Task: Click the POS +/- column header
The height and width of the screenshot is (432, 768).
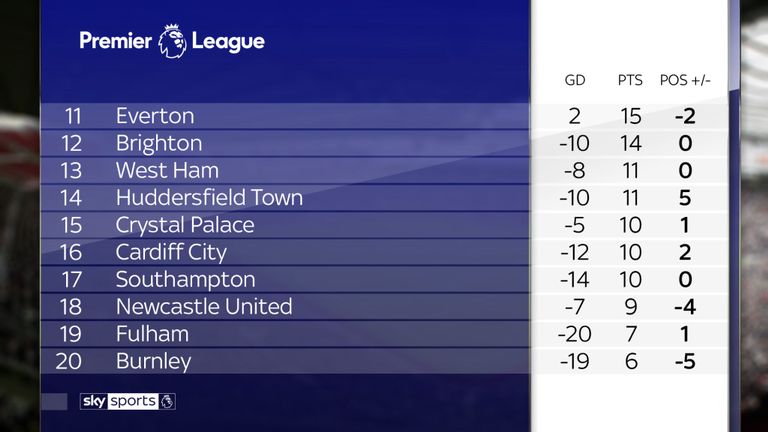Action: point(685,80)
